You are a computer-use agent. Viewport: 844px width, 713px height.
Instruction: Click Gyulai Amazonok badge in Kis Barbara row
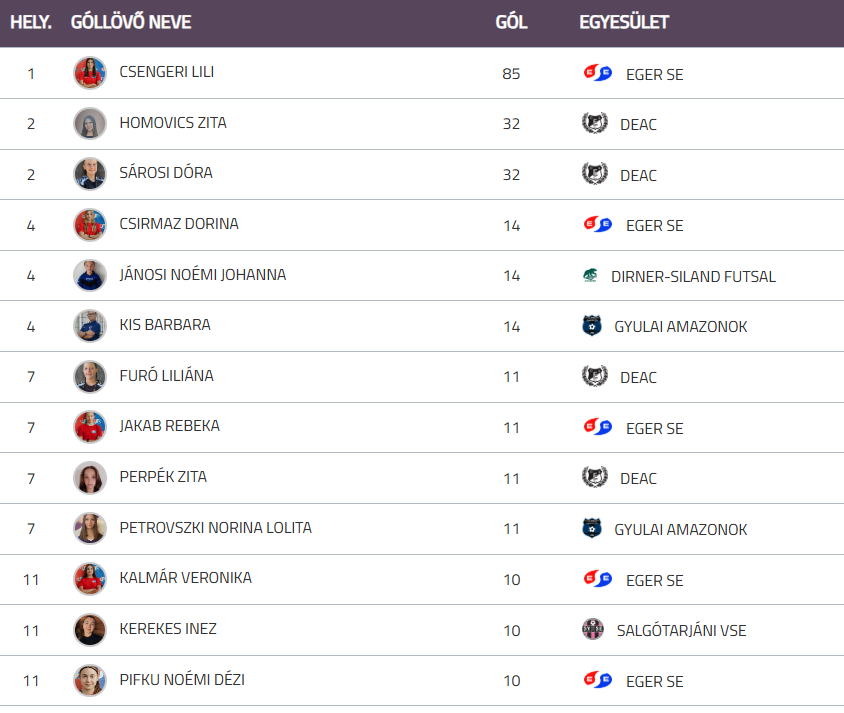point(592,326)
